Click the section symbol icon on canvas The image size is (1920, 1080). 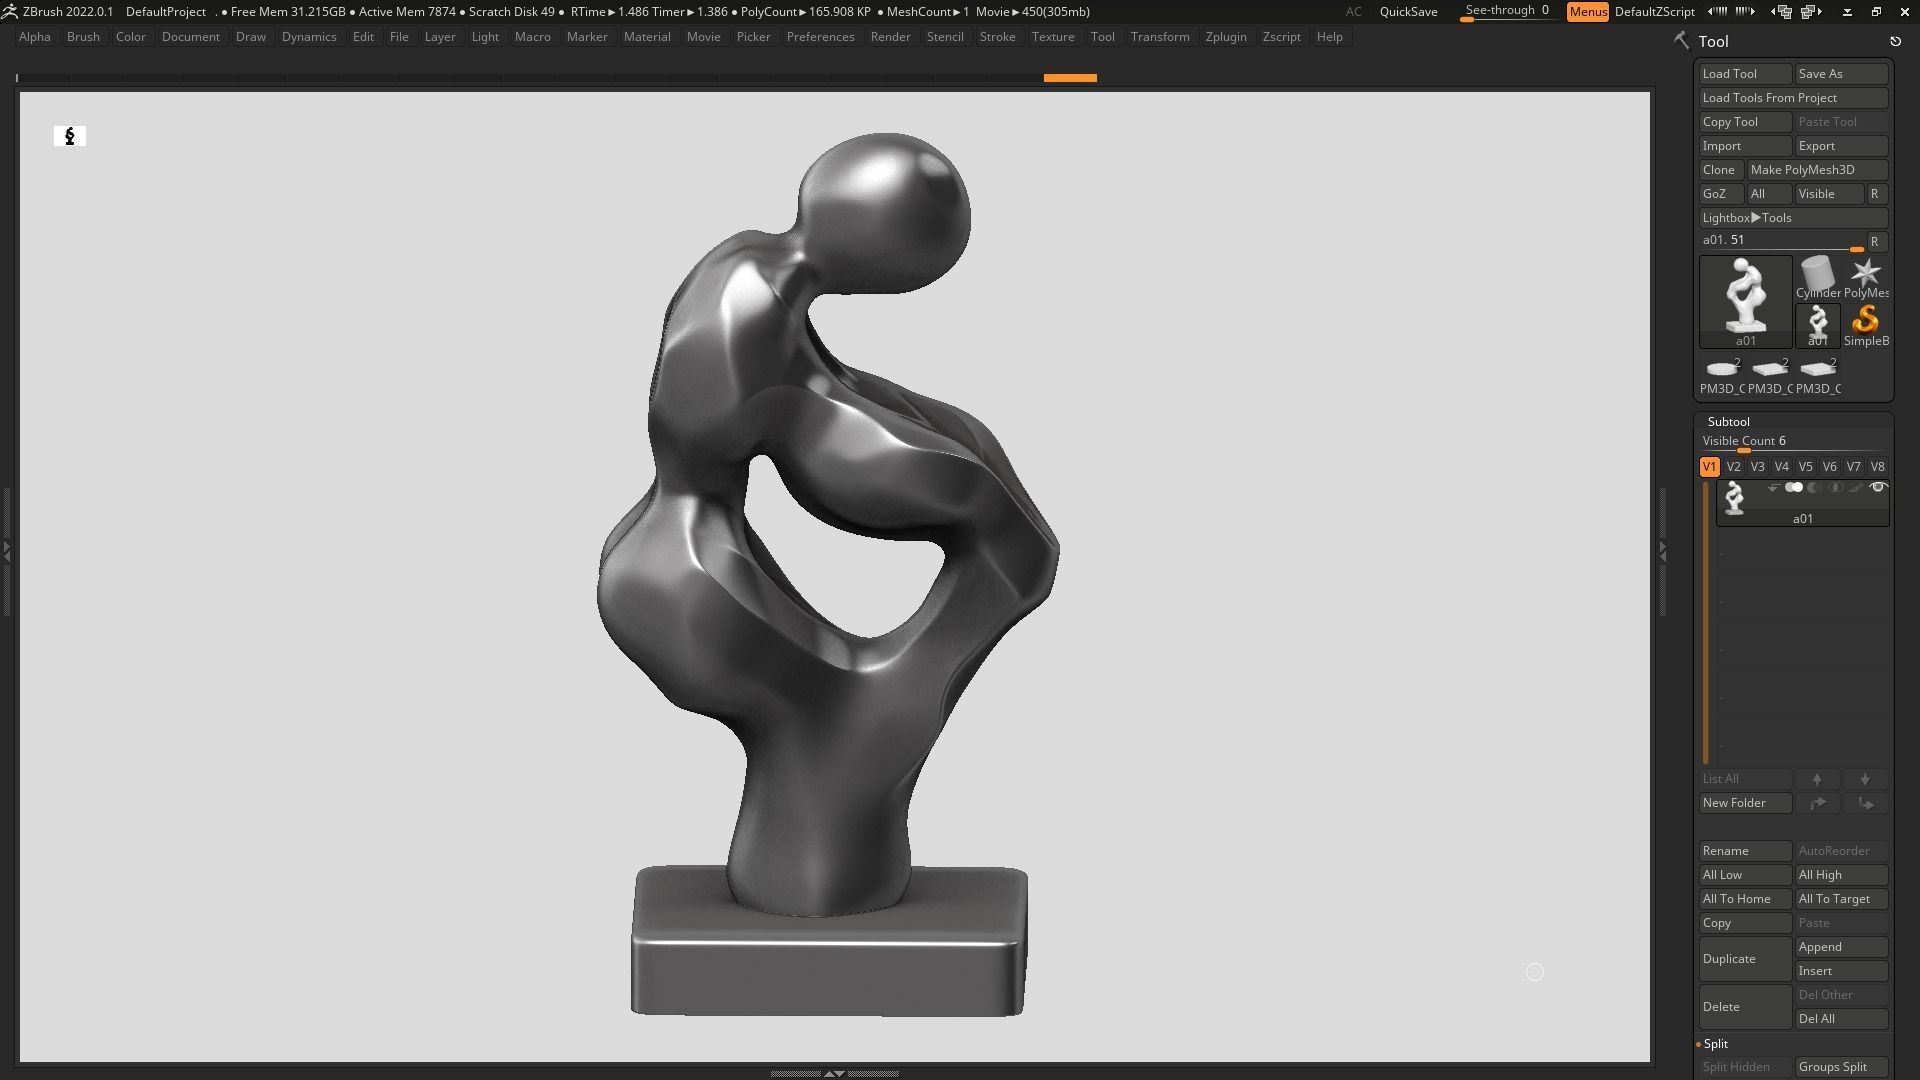pyautogui.click(x=70, y=136)
